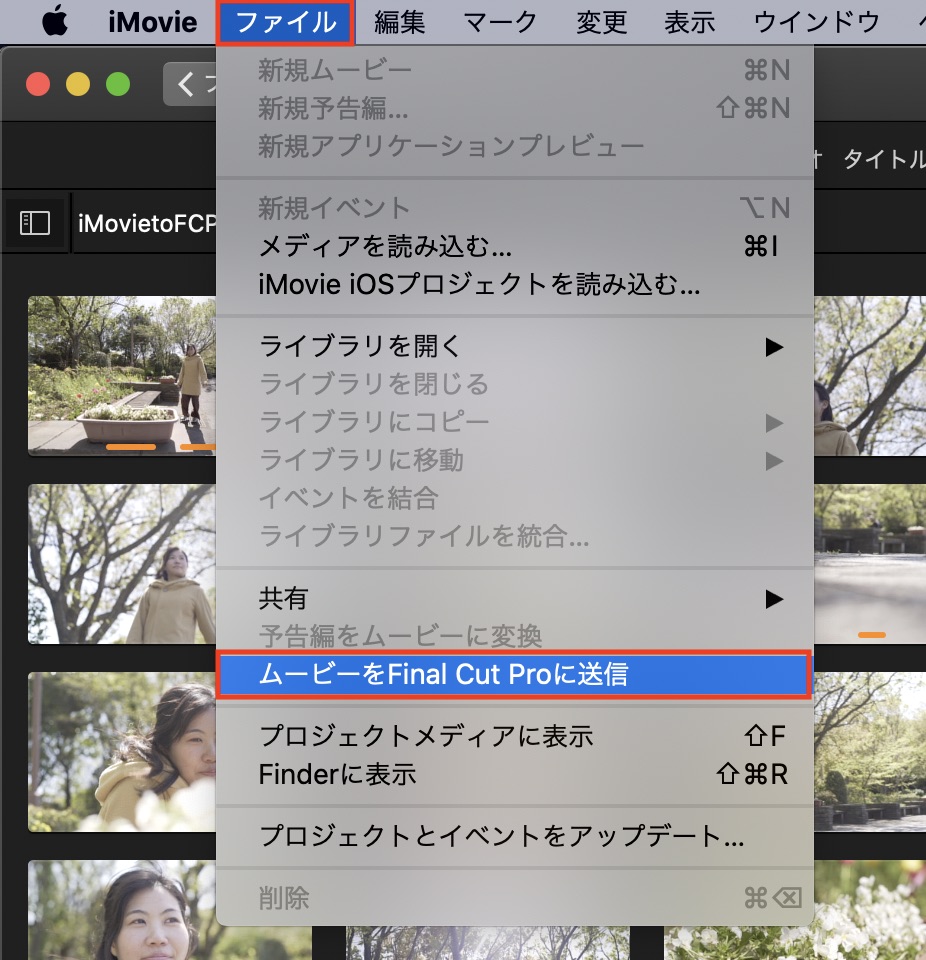Choose ムービーをFinal Cut Proに送信
Image resolution: width=926 pixels, height=960 pixels.
514,674
